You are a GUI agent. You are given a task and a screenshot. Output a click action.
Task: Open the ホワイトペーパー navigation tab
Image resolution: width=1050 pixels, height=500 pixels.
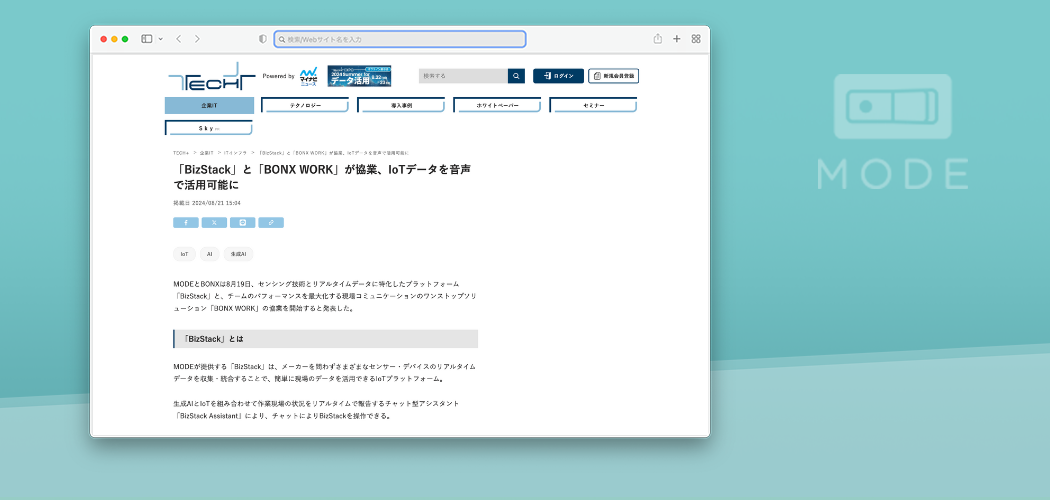[x=497, y=105]
